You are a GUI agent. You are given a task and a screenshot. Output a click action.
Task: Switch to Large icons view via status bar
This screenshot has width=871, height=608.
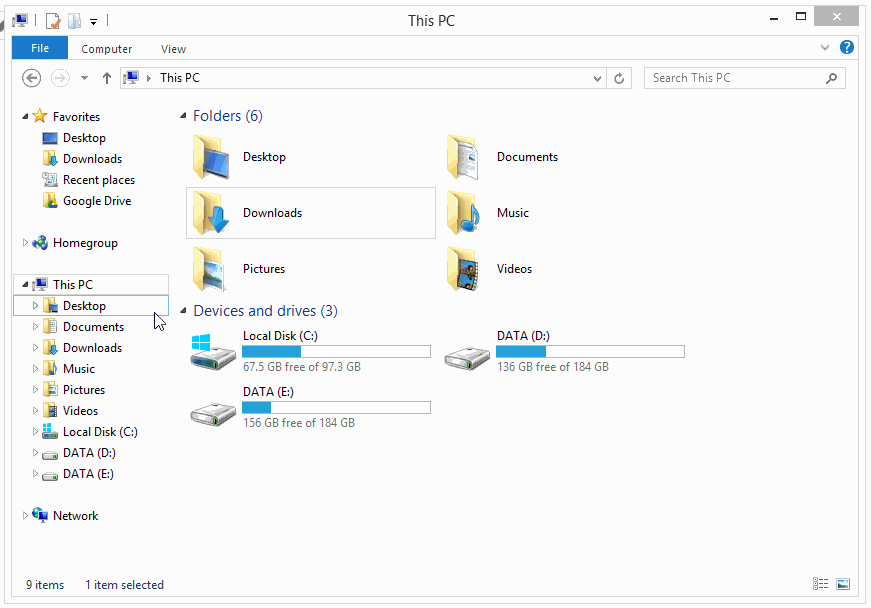843,584
